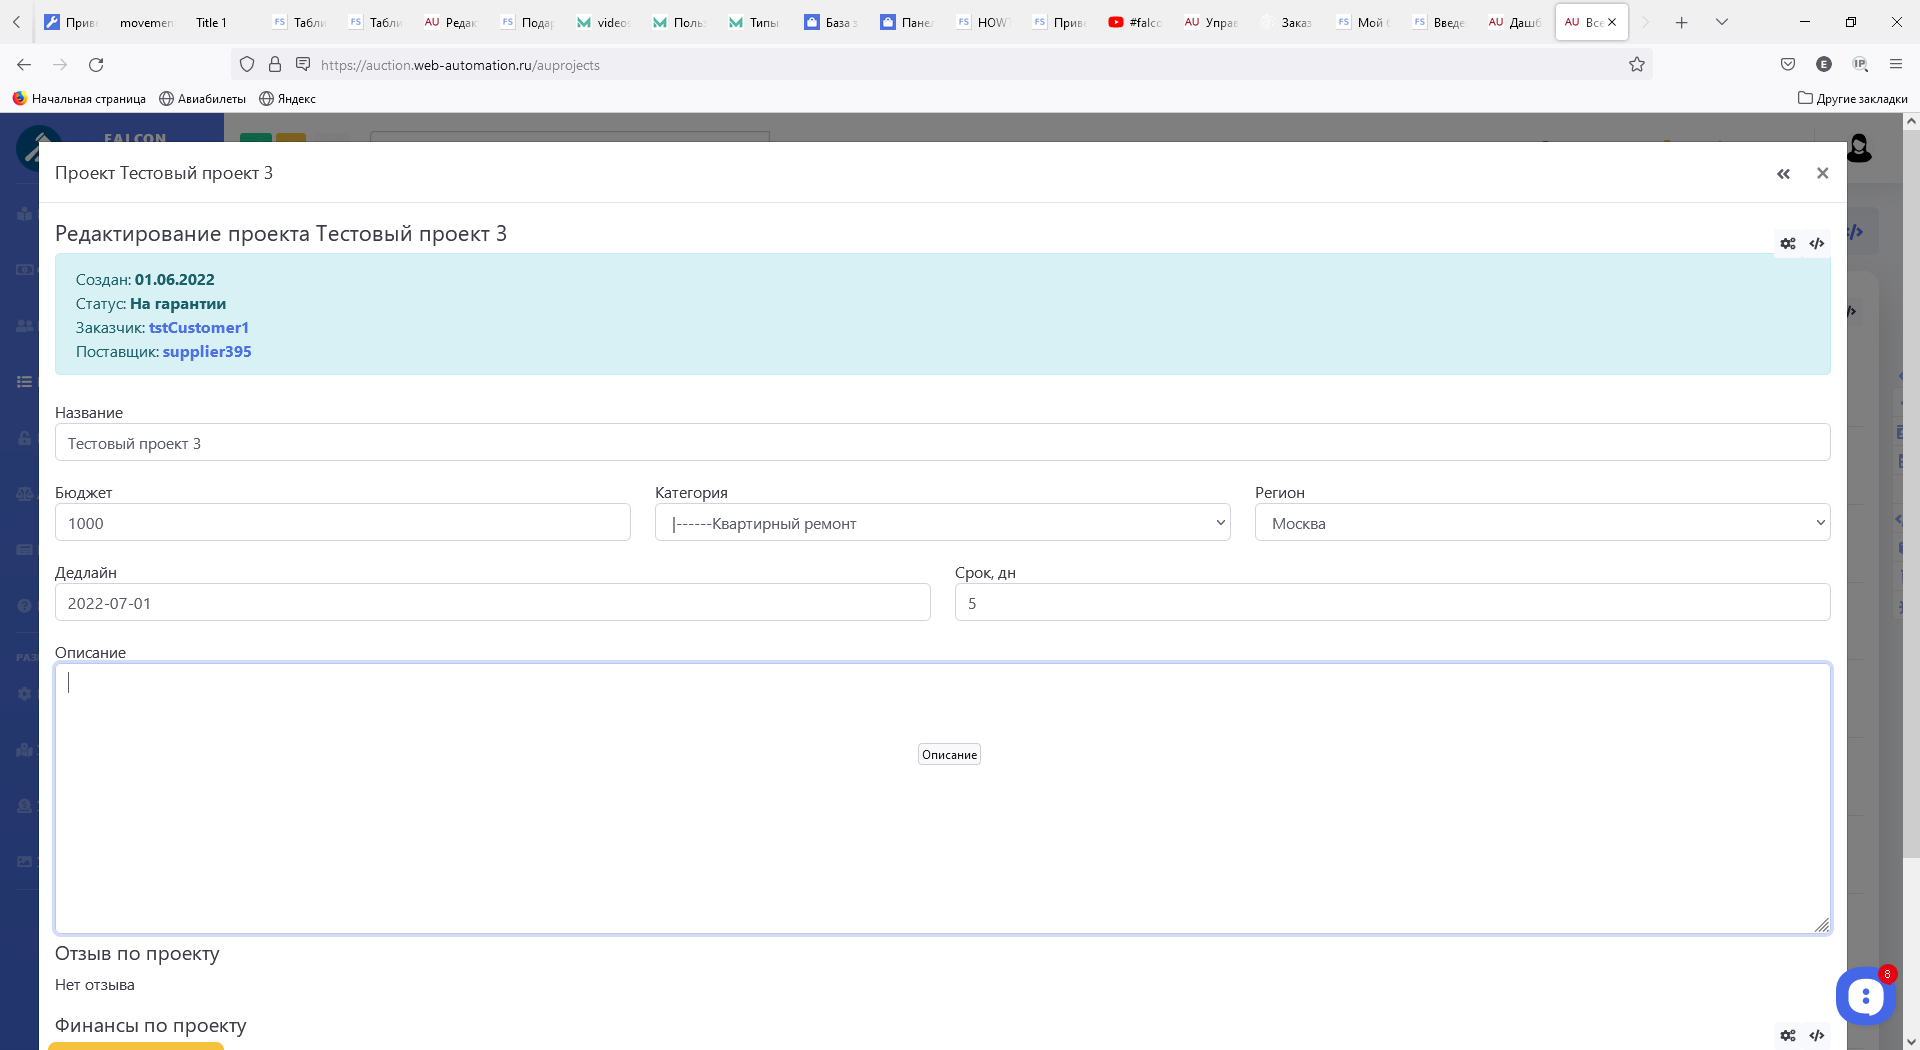
Task: Open the chat support widget
Action: tap(1865, 996)
